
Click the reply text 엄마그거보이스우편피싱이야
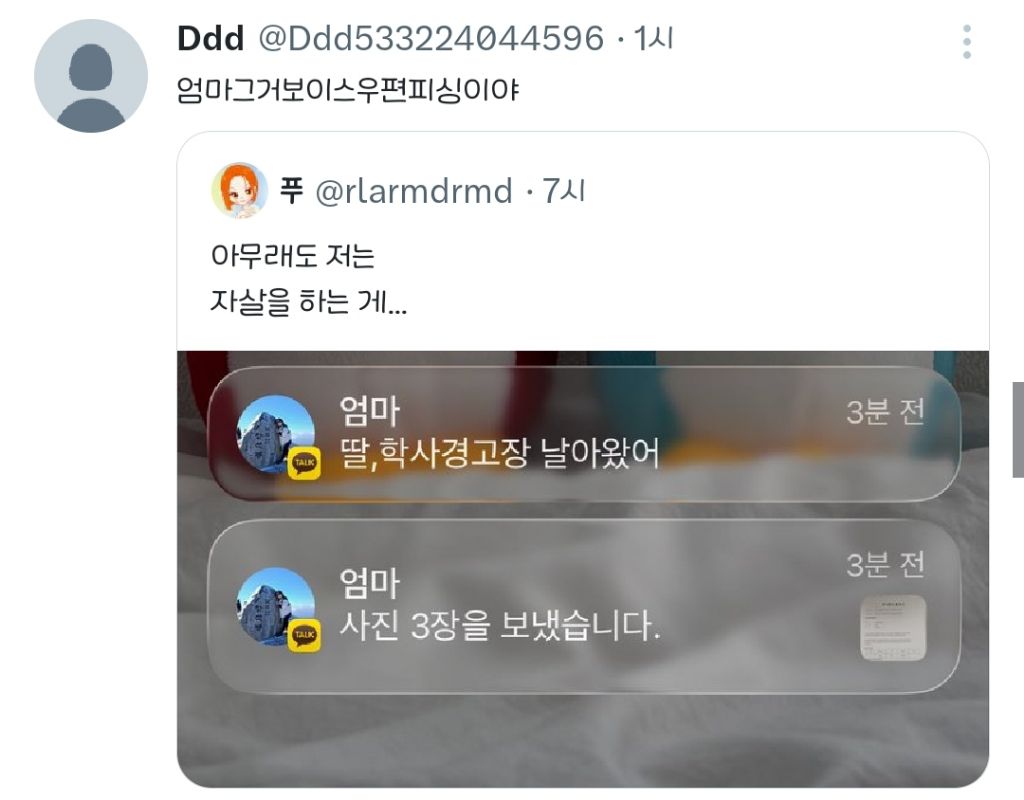coord(347,90)
